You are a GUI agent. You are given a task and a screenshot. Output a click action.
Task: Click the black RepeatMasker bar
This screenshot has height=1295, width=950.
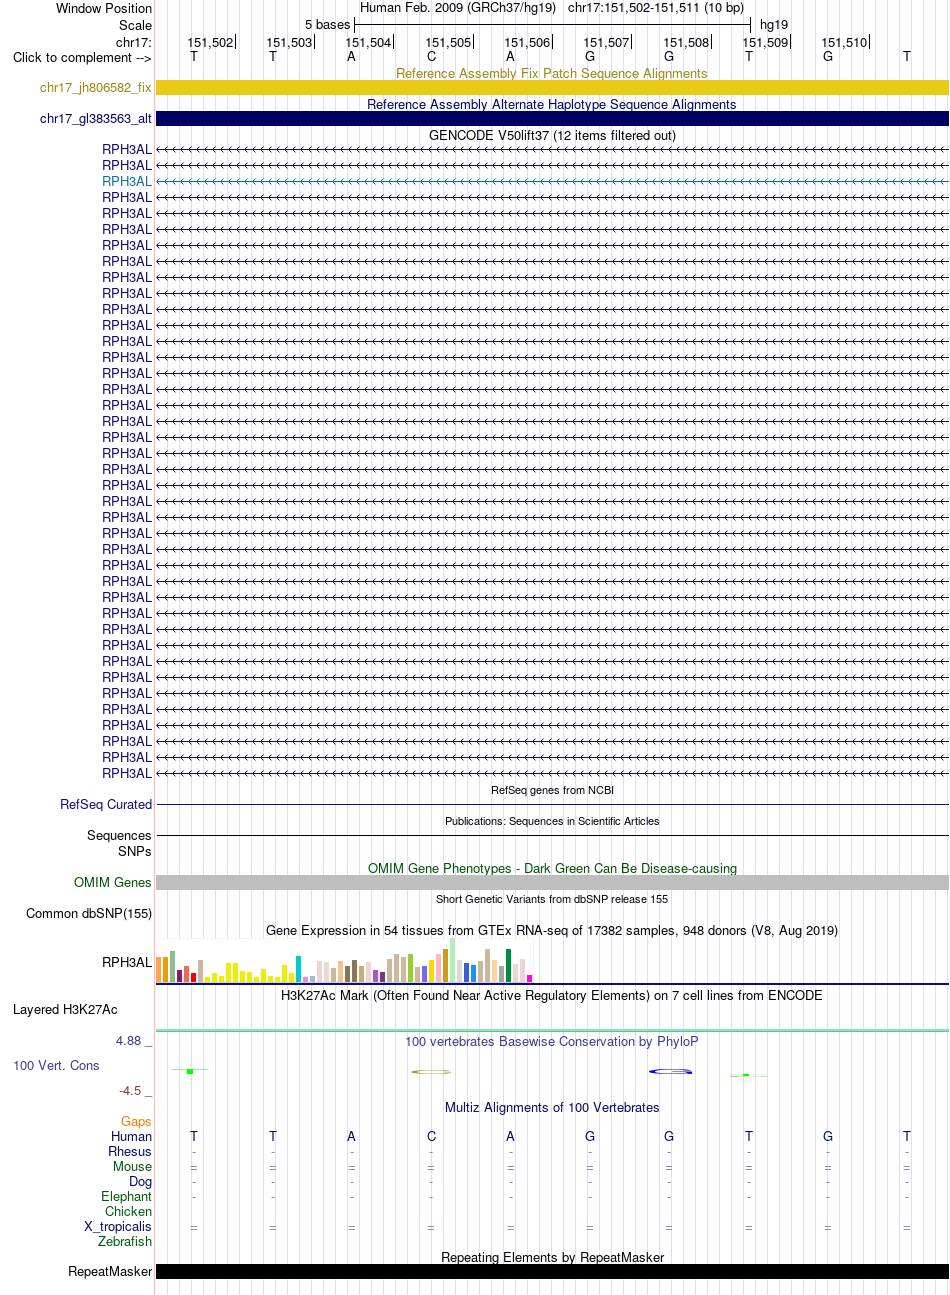552,1271
